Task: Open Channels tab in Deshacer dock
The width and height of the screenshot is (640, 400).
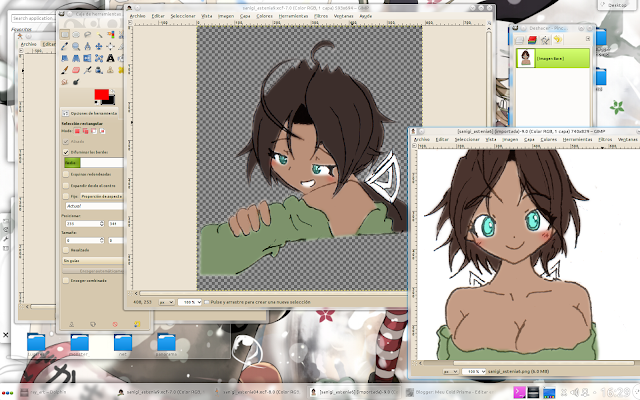Action: click(532, 40)
